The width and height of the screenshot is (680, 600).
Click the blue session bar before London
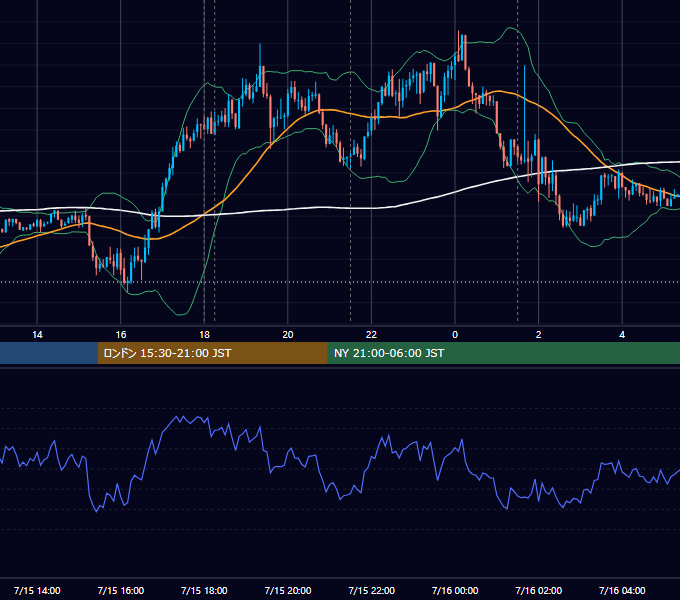pyautogui.click(x=49, y=353)
